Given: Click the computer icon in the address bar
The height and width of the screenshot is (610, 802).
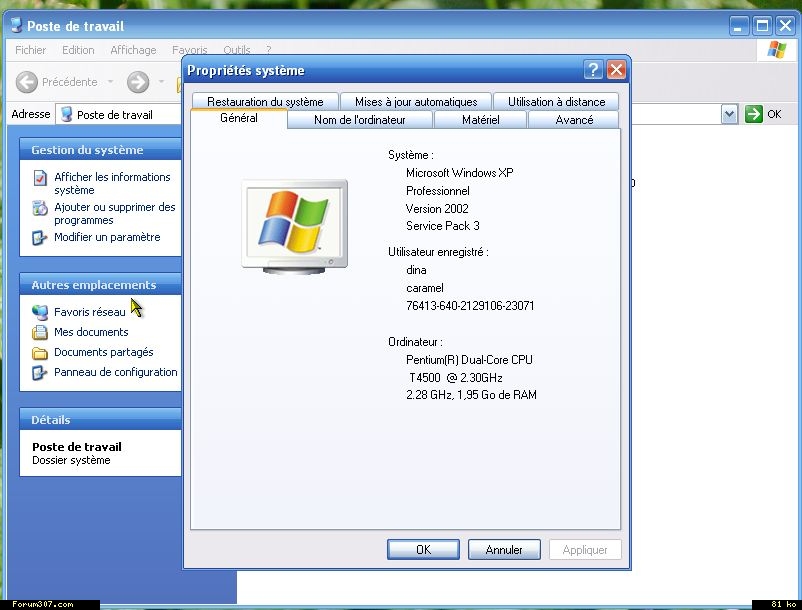Looking at the screenshot, I should 66,115.
